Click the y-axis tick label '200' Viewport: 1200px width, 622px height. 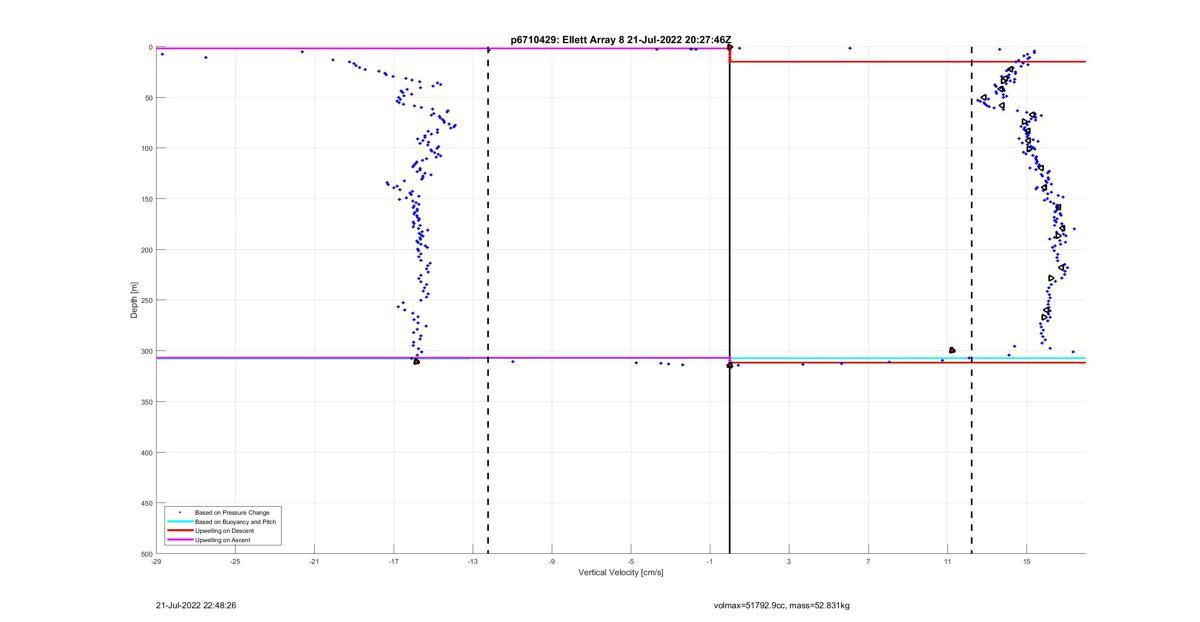146,250
